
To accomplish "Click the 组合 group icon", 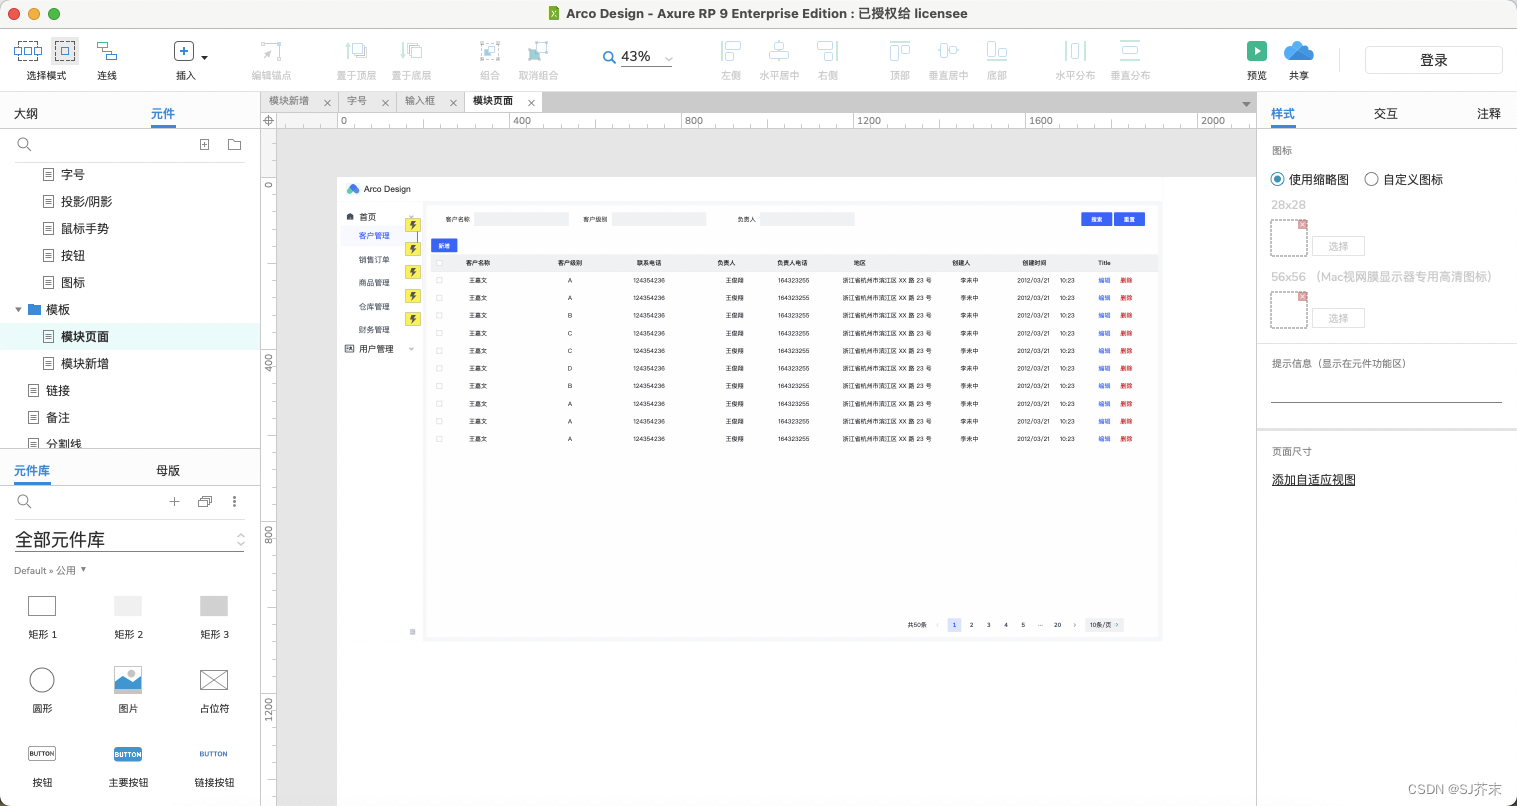I will [490, 51].
